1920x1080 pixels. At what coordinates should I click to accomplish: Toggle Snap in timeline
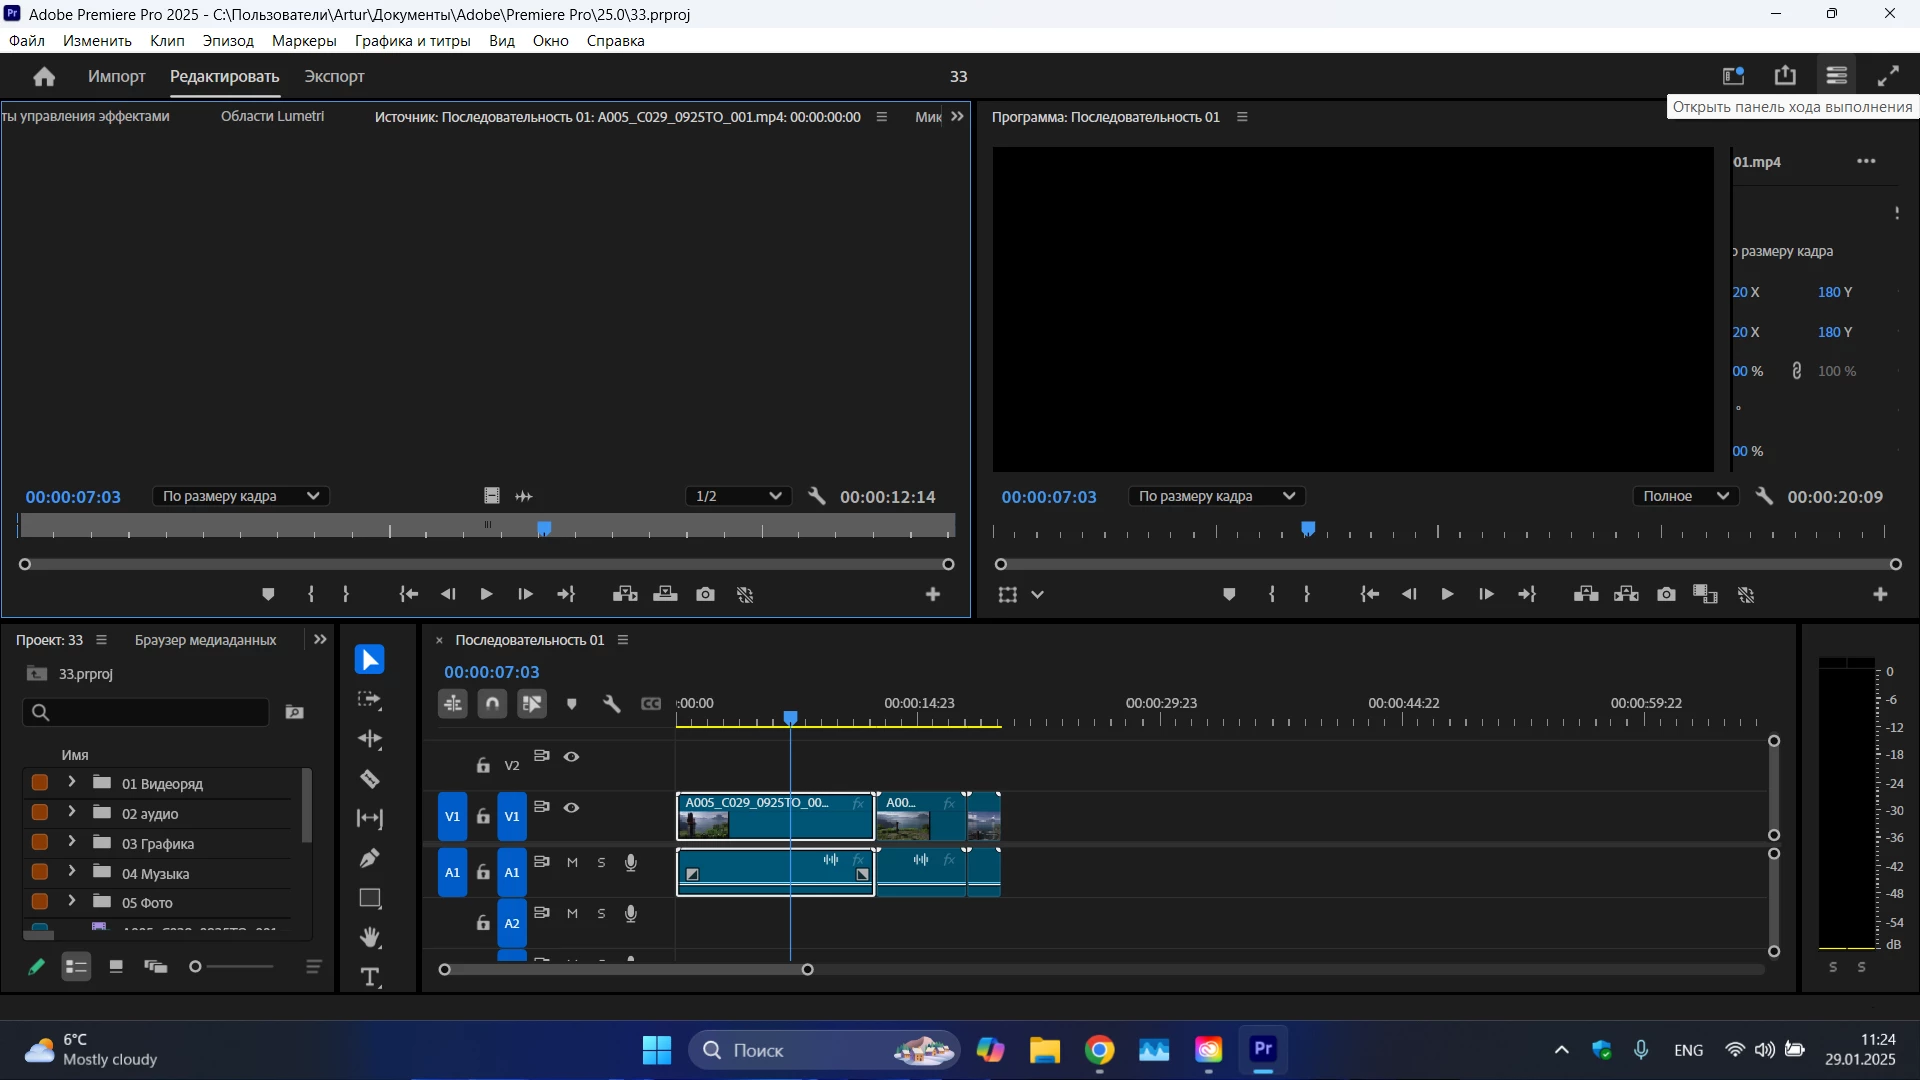492,704
